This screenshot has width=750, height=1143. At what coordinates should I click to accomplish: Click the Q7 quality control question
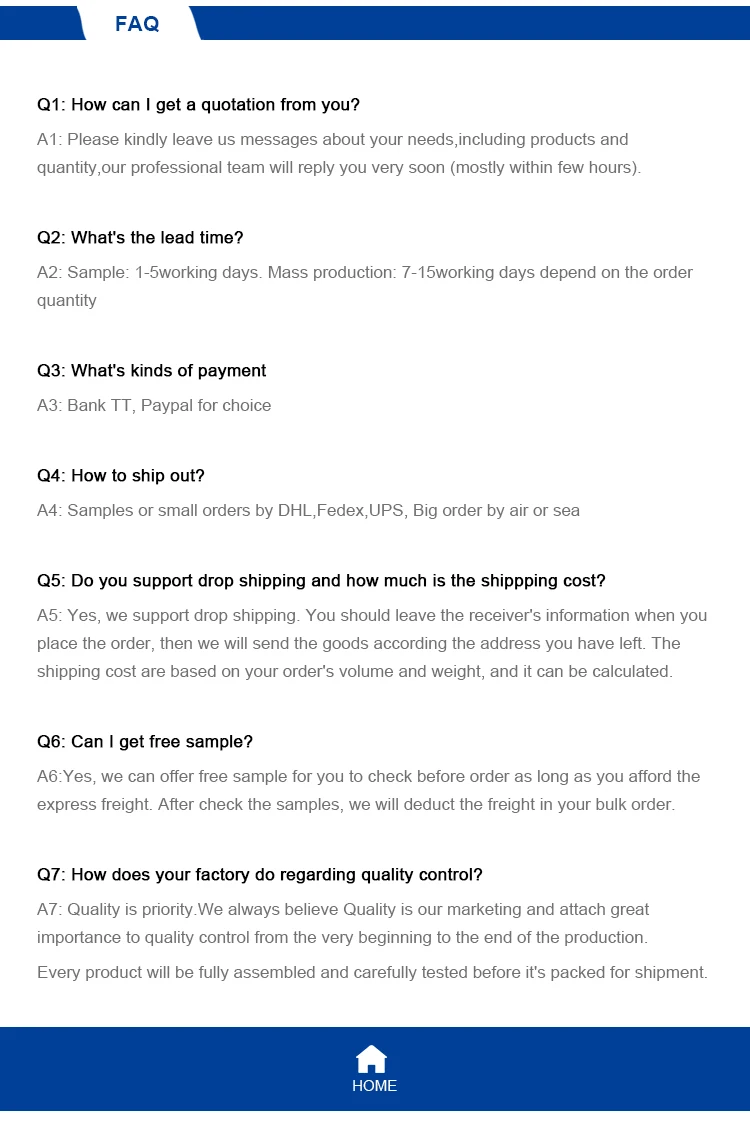click(x=260, y=875)
